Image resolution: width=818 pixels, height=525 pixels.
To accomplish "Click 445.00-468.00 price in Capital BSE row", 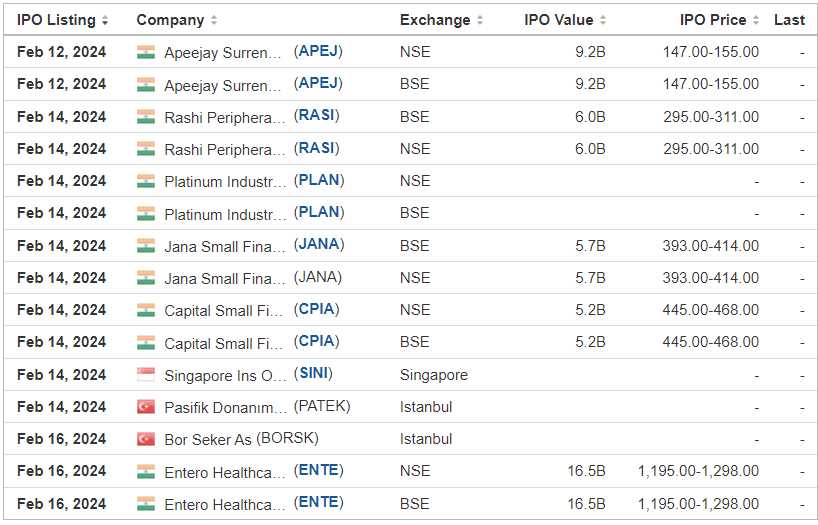I will [711, 342].
